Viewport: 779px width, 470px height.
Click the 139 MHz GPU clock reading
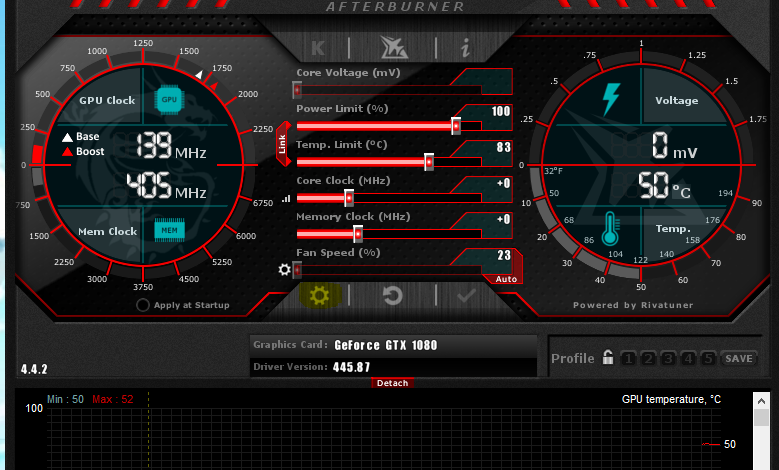171,146
